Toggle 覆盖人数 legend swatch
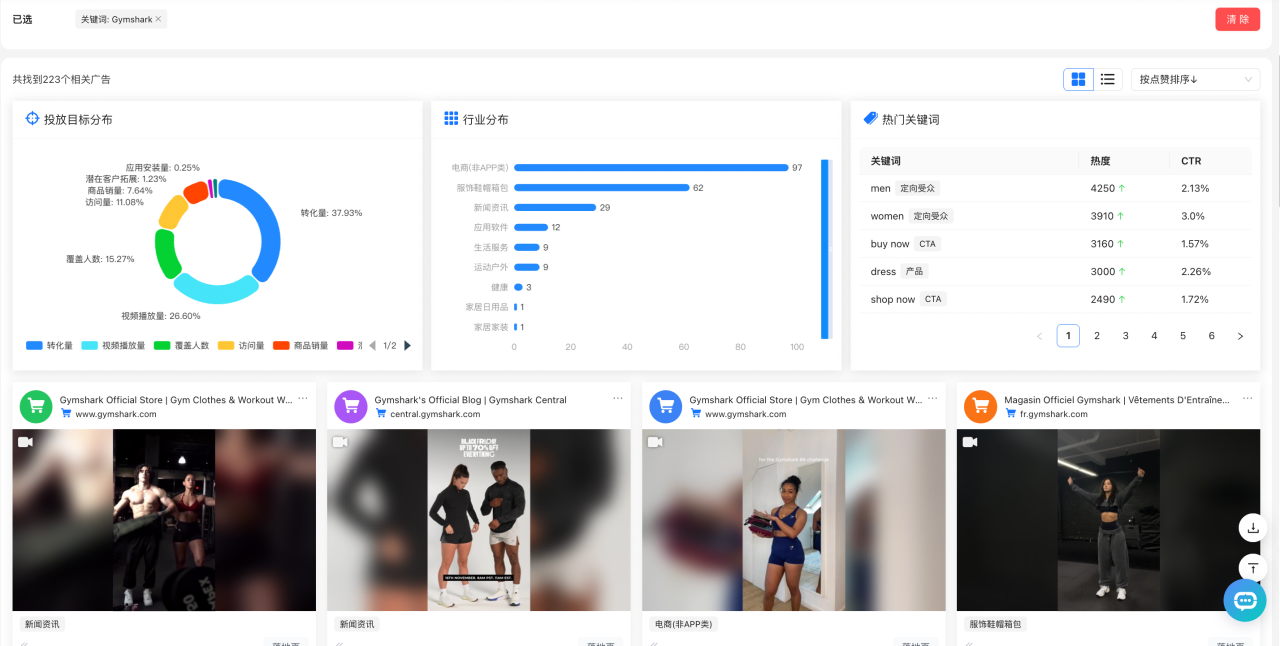This screenshot has width=1280, height=646. click(162, 346)
